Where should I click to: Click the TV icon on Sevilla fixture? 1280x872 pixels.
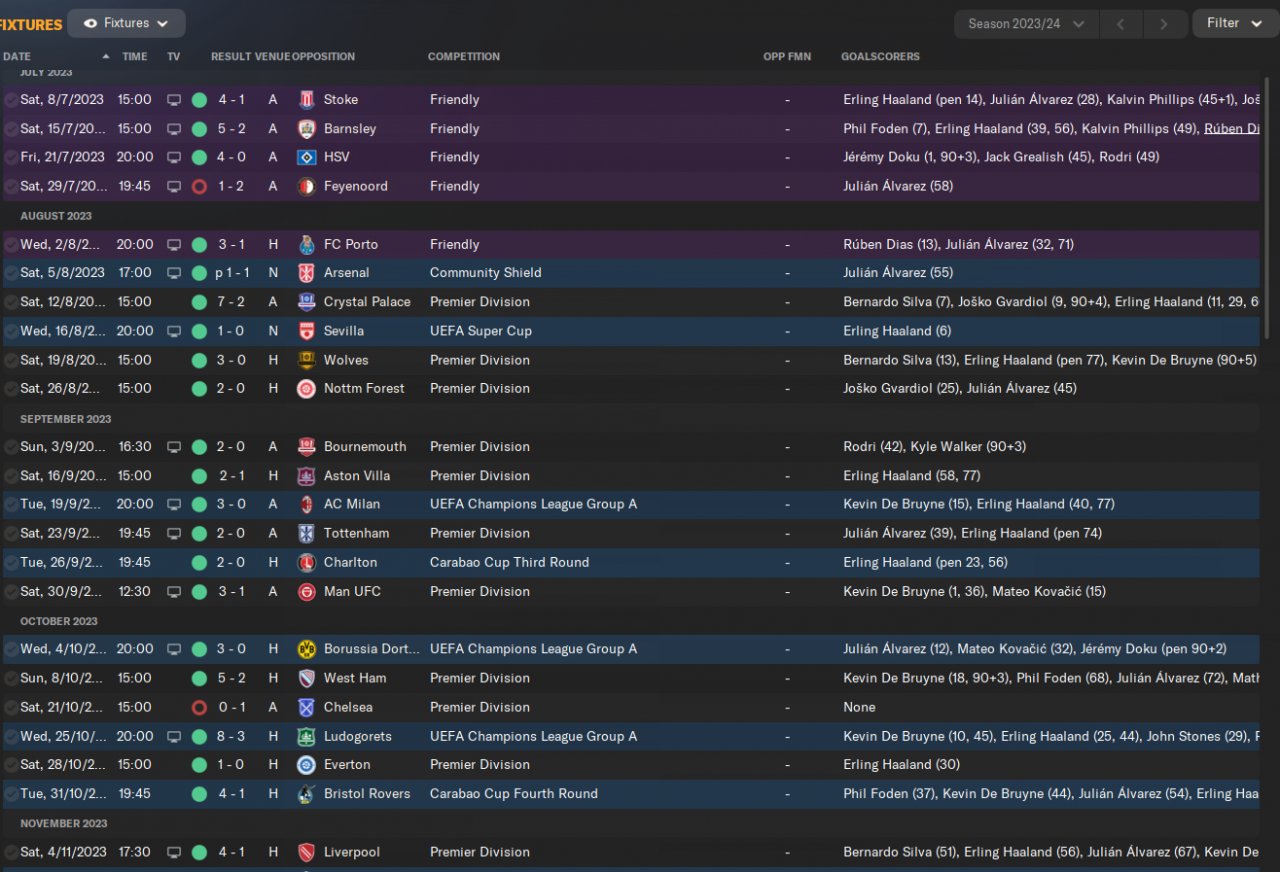pyautogui.click(x=174, y=331)
